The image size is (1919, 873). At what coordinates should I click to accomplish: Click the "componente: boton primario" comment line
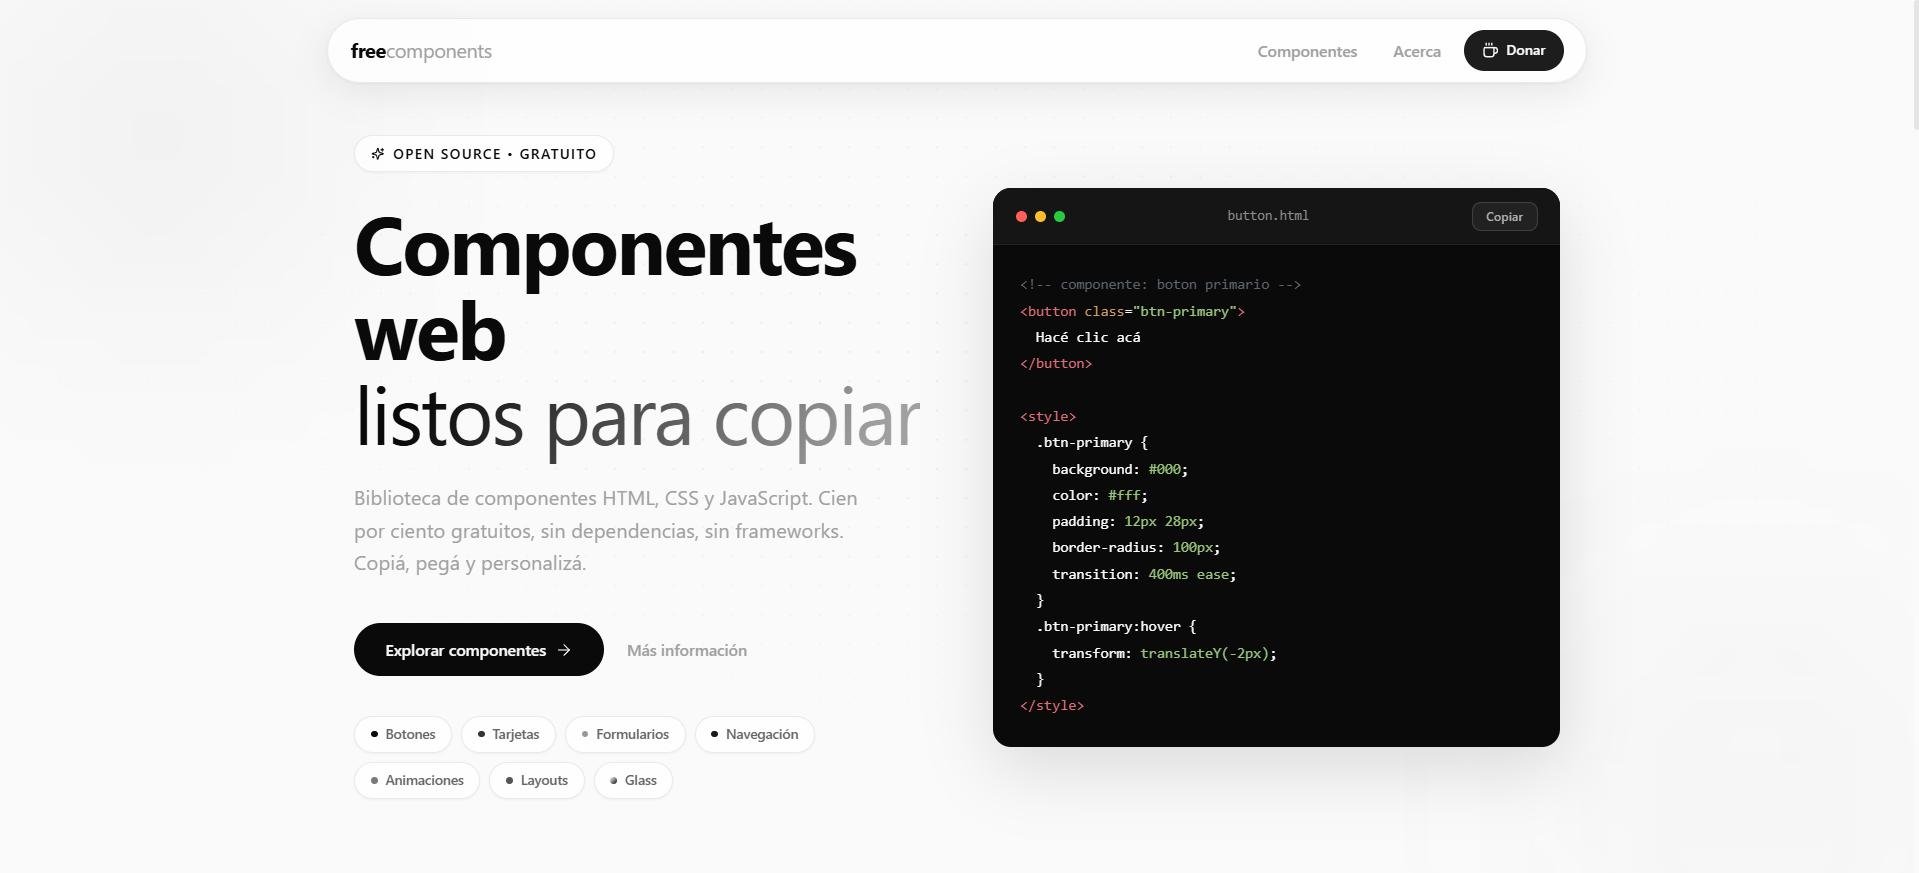(1160, 285)
